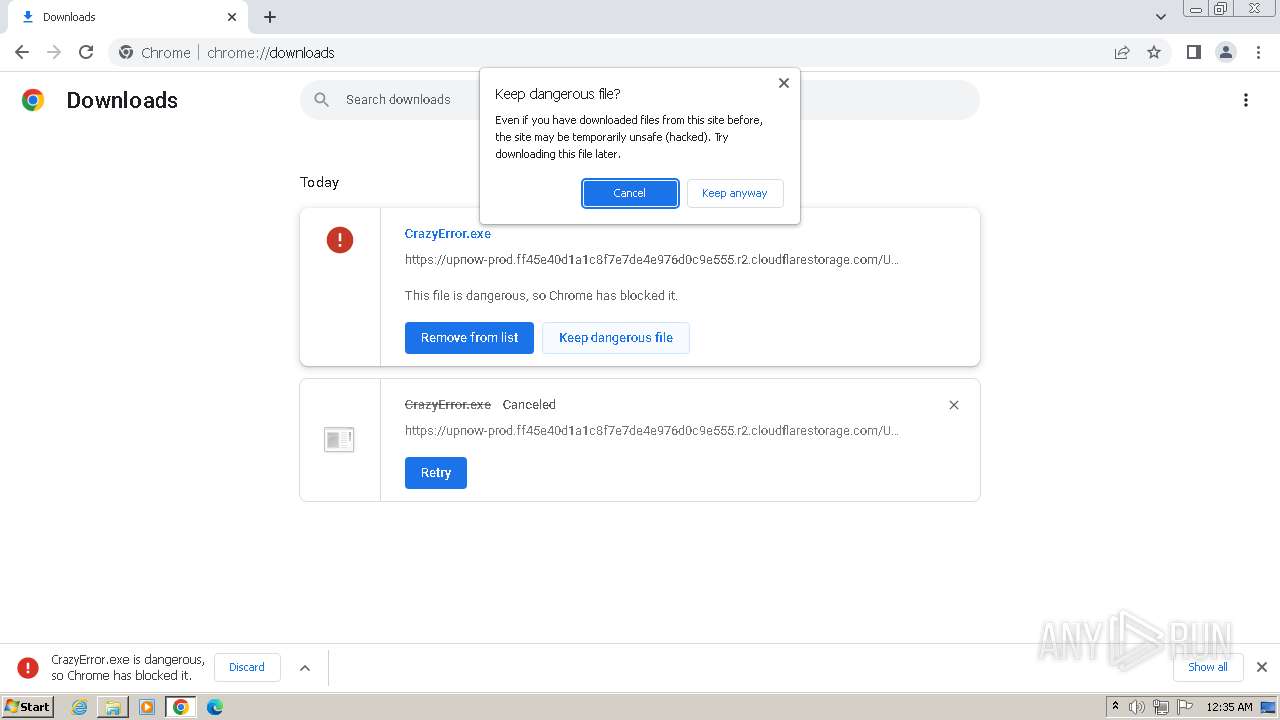
Task: Click Keep anyway in the dialog
Action: tap(735, 193)
